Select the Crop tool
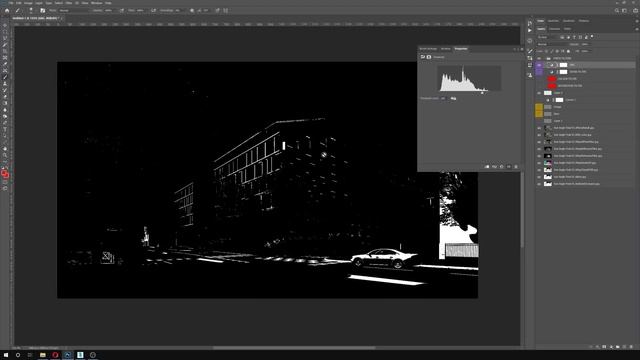 click(5, 51)
